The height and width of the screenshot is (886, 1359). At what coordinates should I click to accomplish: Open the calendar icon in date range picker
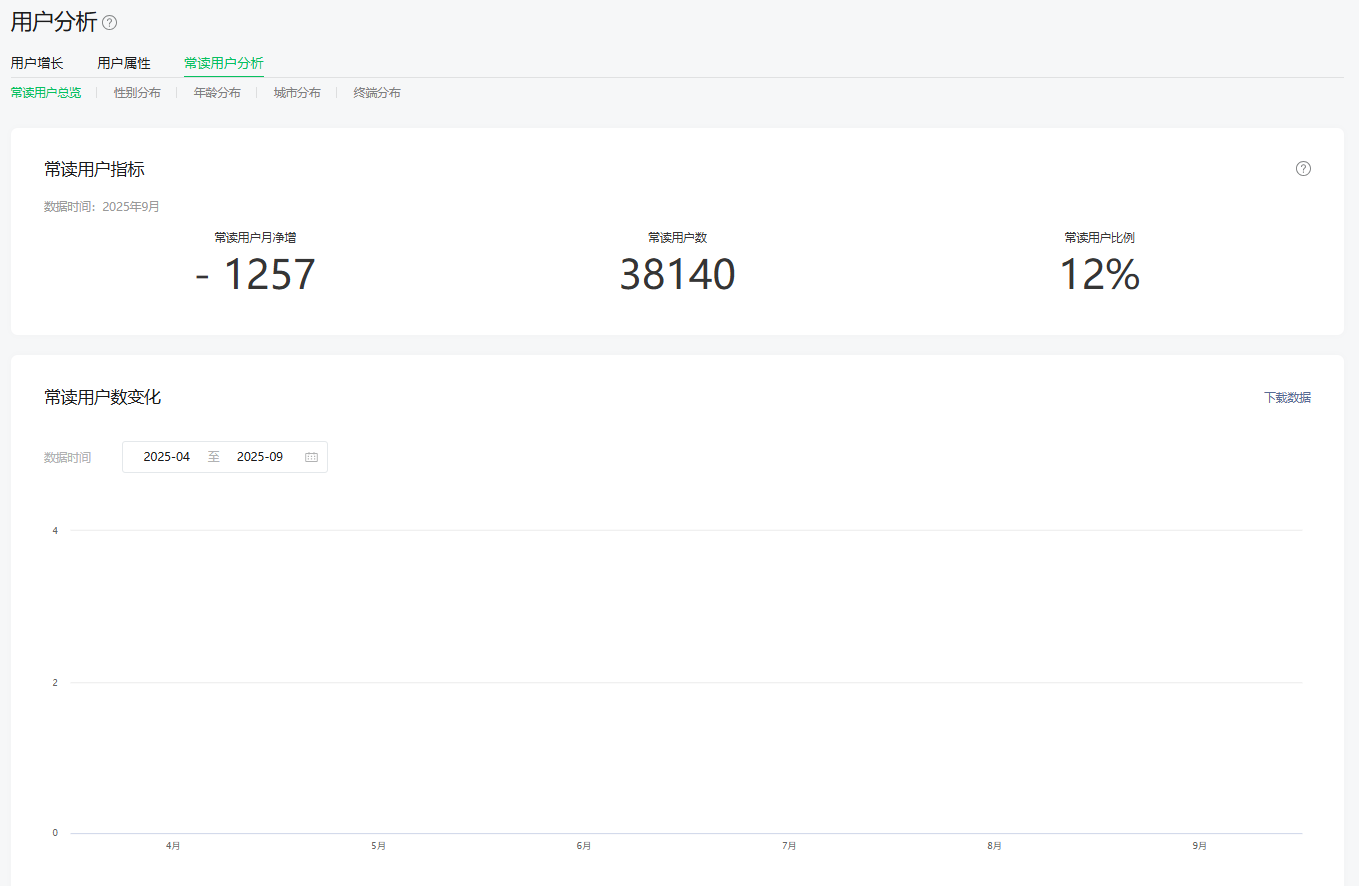click(311, 457)
